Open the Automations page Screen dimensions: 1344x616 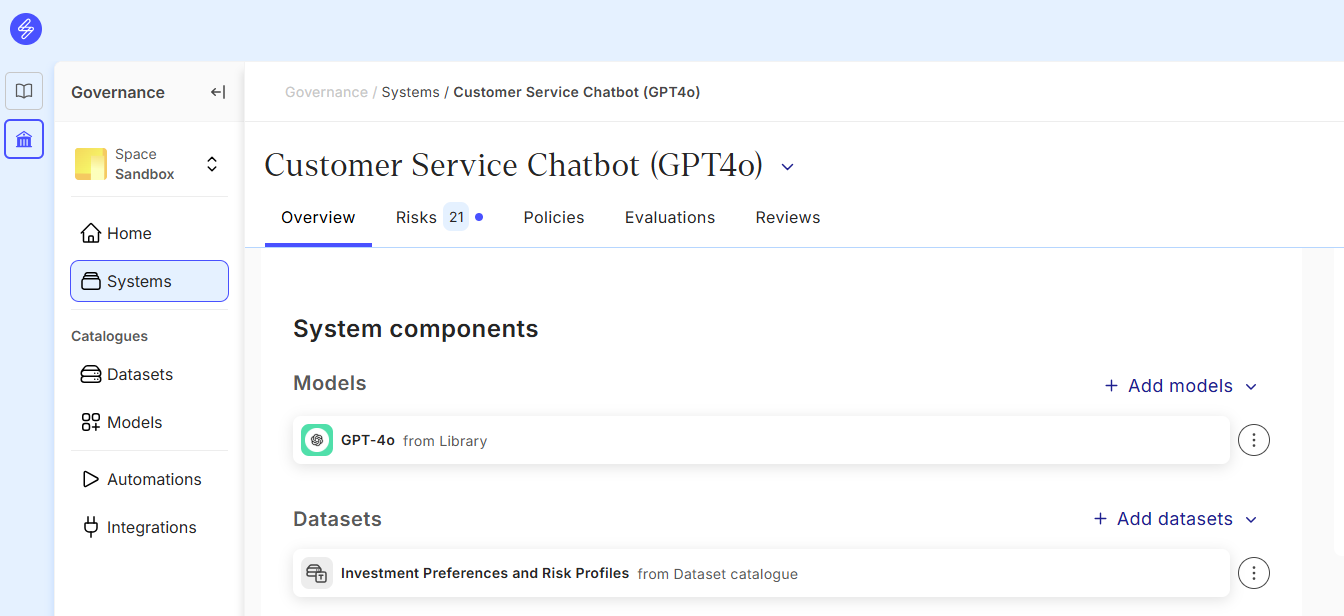pyautogui.click(x=153, y=479)
